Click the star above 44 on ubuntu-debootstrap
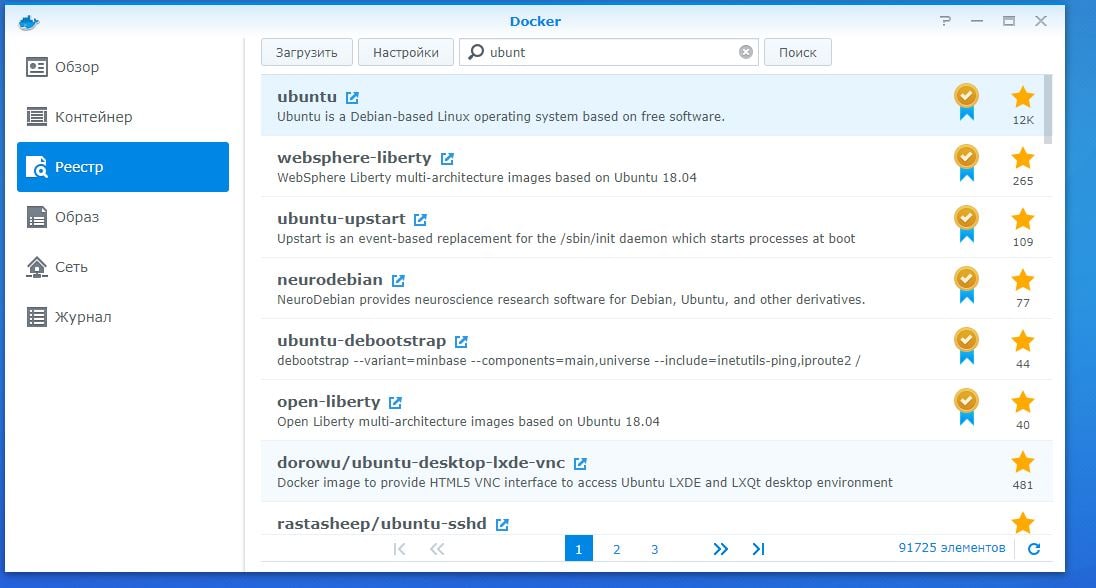Screen dimensions: 1096x588 [x=1023, y=340]
